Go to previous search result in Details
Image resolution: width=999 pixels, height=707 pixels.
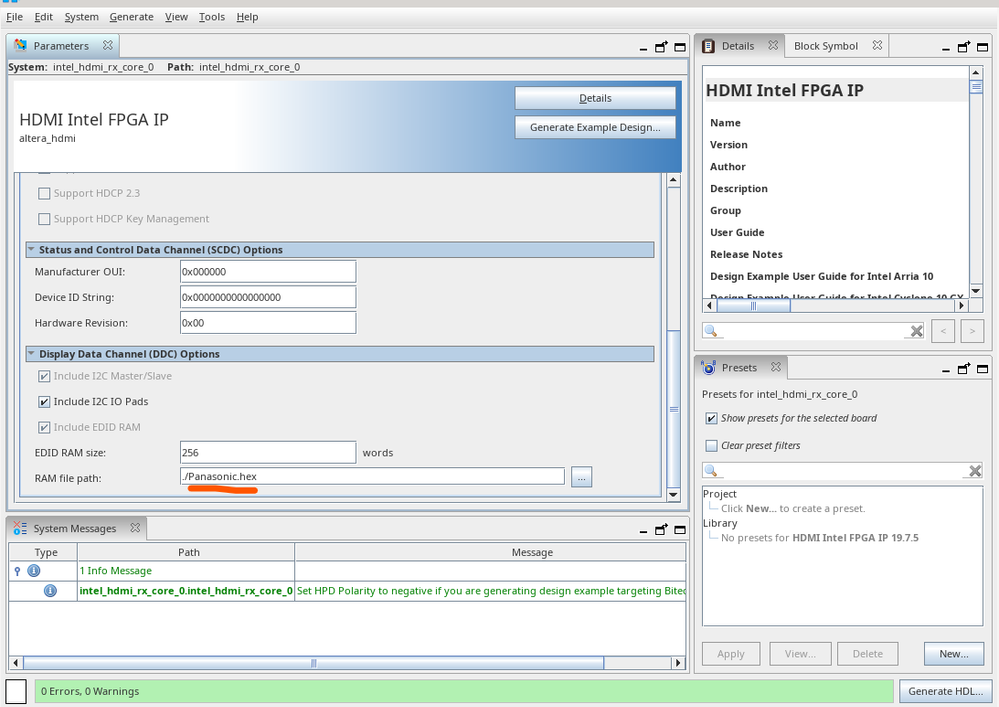pyautogui.click(x=943, y=331)
